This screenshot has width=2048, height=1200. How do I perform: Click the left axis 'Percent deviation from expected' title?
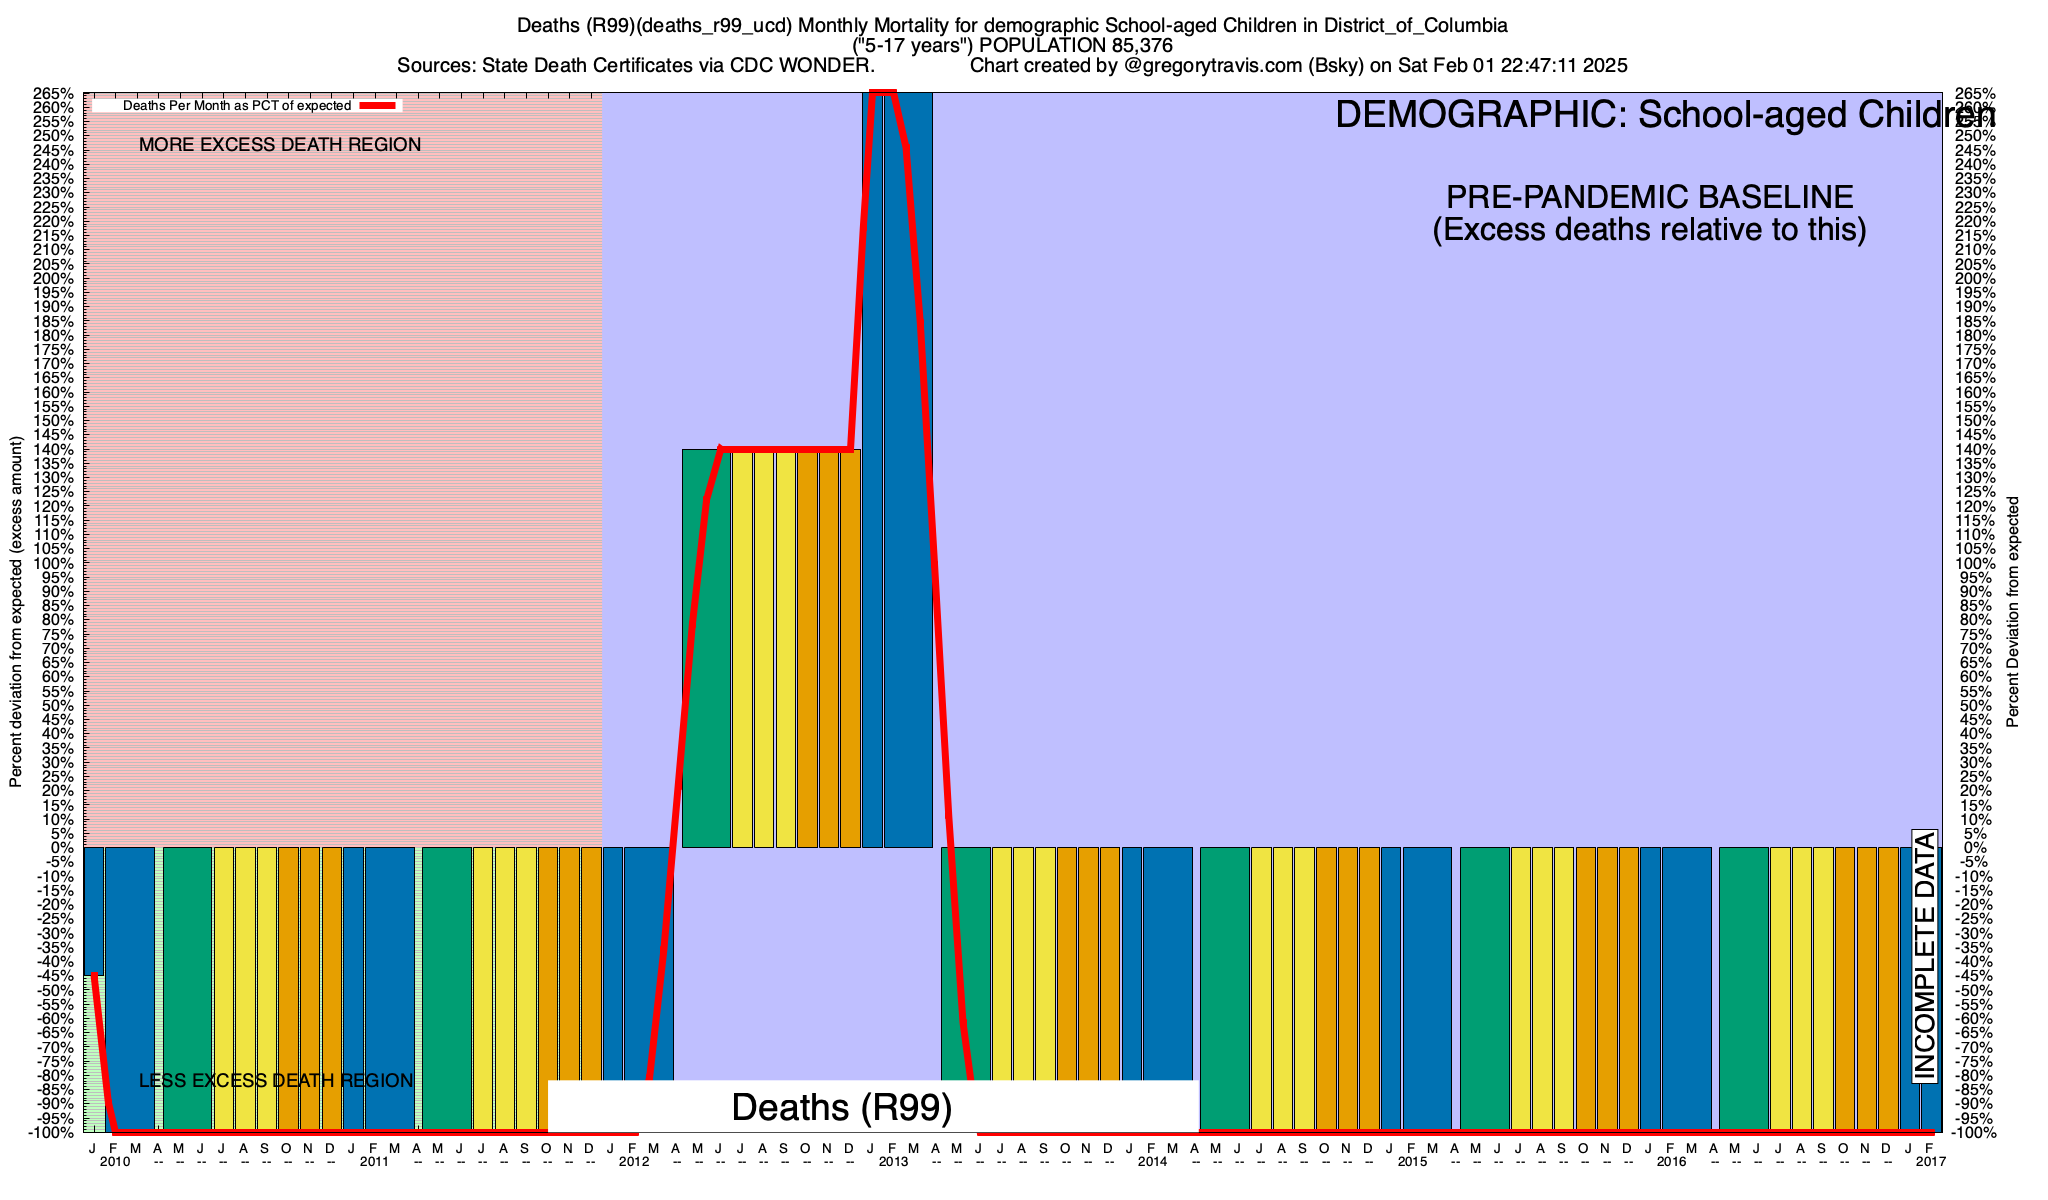click(16, 612)
